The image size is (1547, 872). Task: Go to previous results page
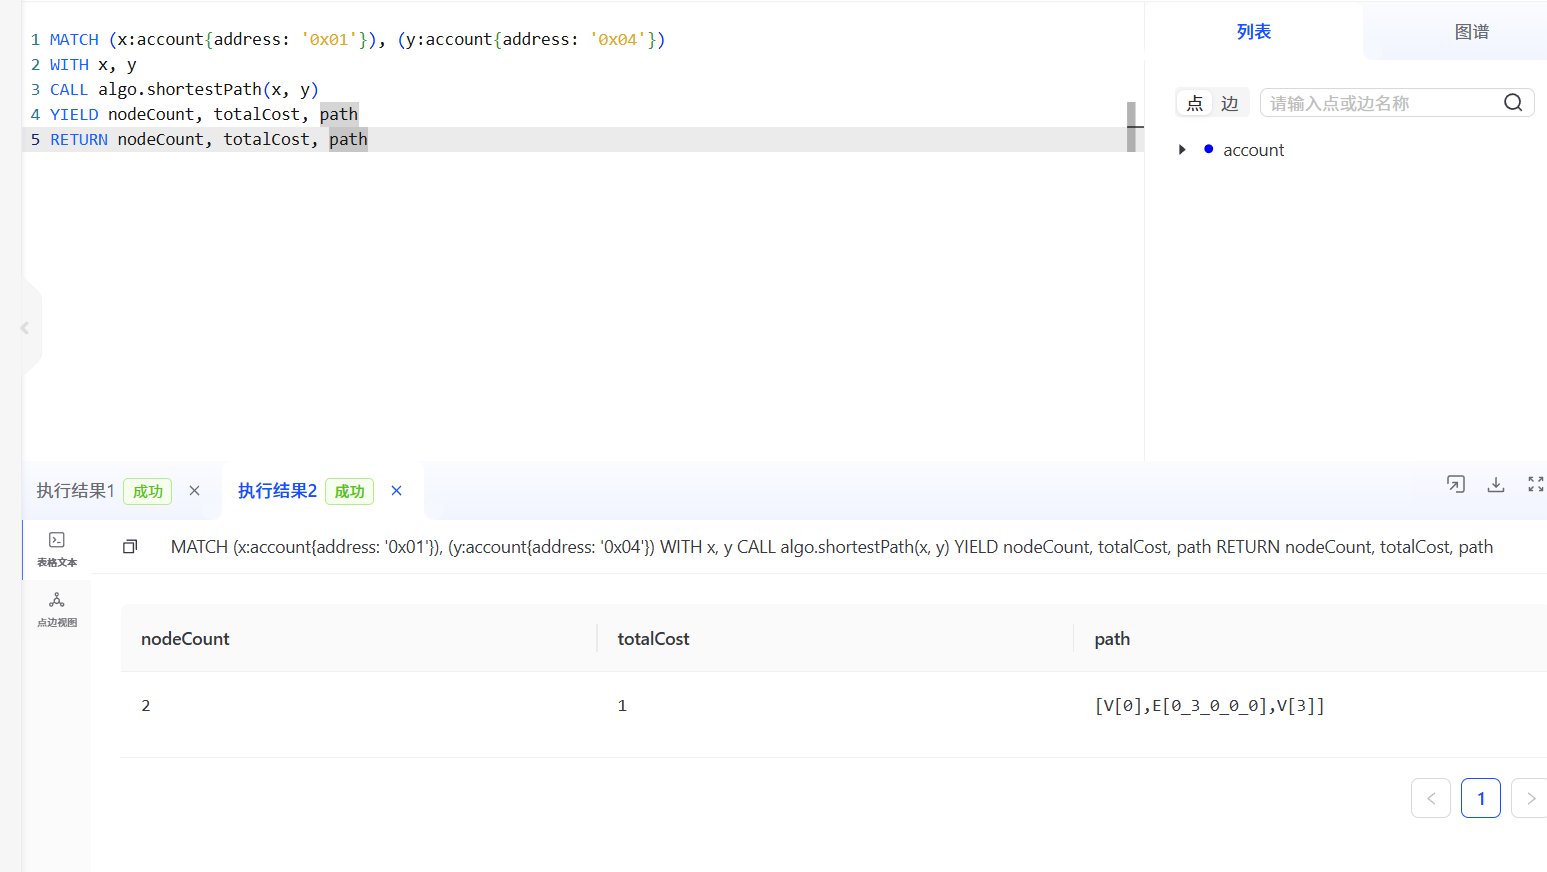1431,798
